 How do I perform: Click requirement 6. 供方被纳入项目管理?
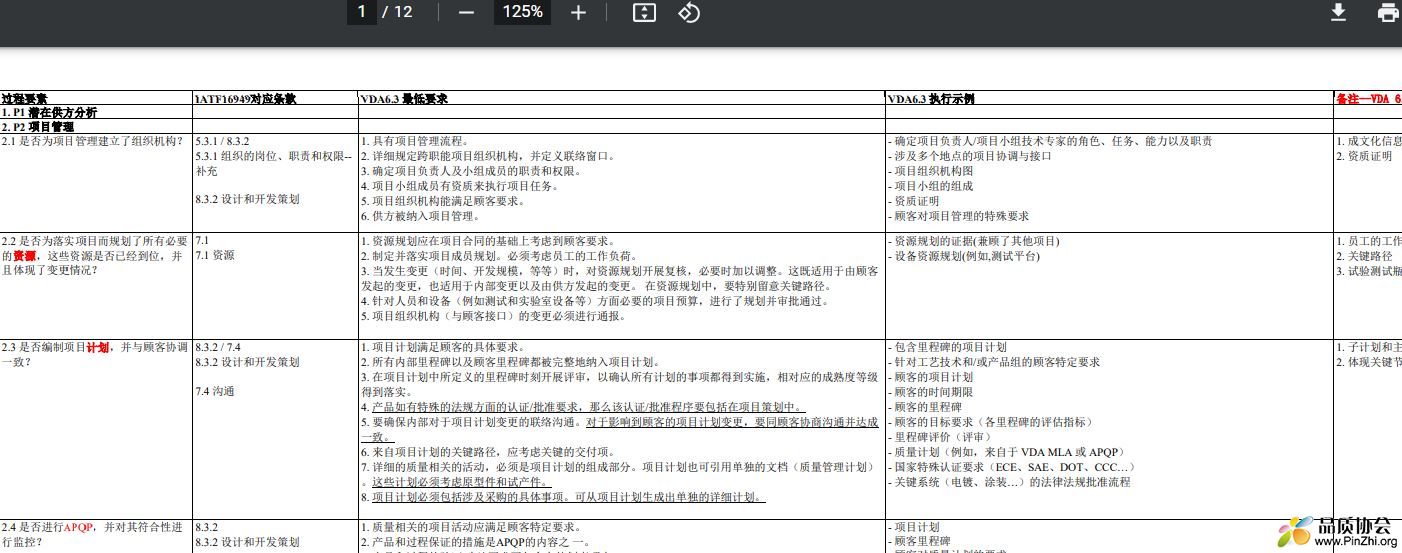point(421,216)
